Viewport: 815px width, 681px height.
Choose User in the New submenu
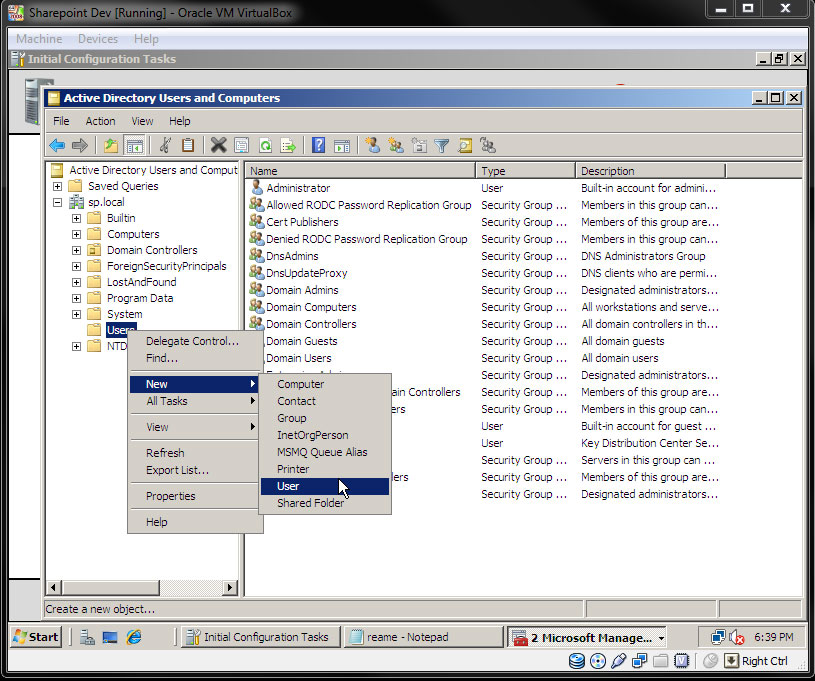tap(325, 486)
